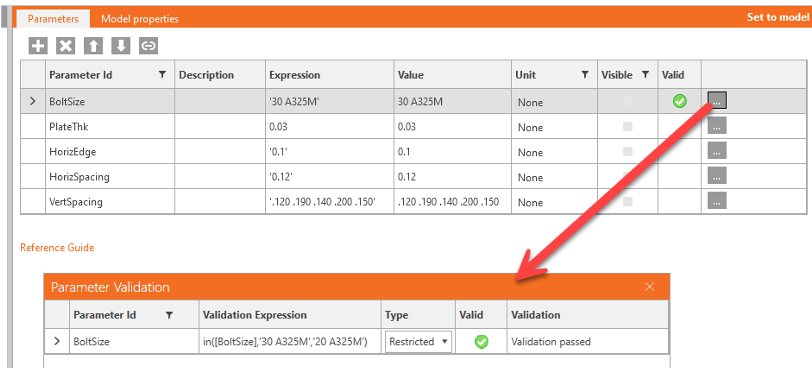This screenshot has height=368, width=812.
Task: Open the Unit column filter
Action: pos(585,75)
